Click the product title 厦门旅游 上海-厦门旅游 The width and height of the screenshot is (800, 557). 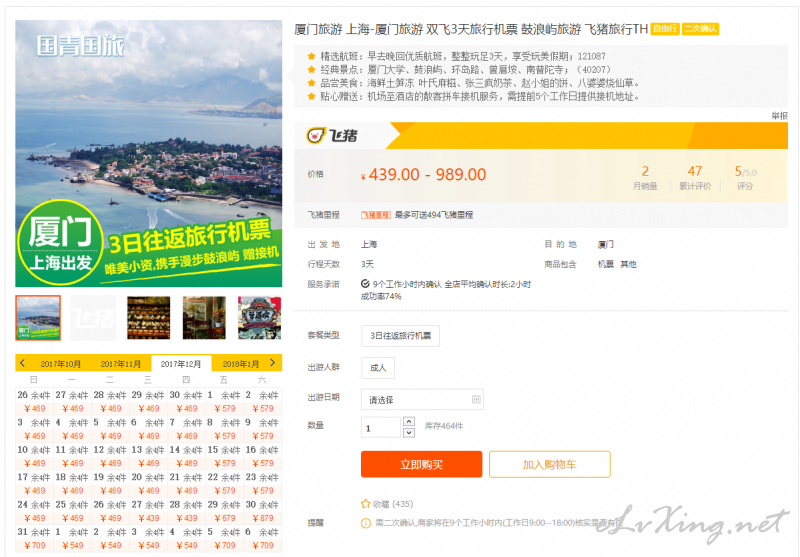pos(471,29)
